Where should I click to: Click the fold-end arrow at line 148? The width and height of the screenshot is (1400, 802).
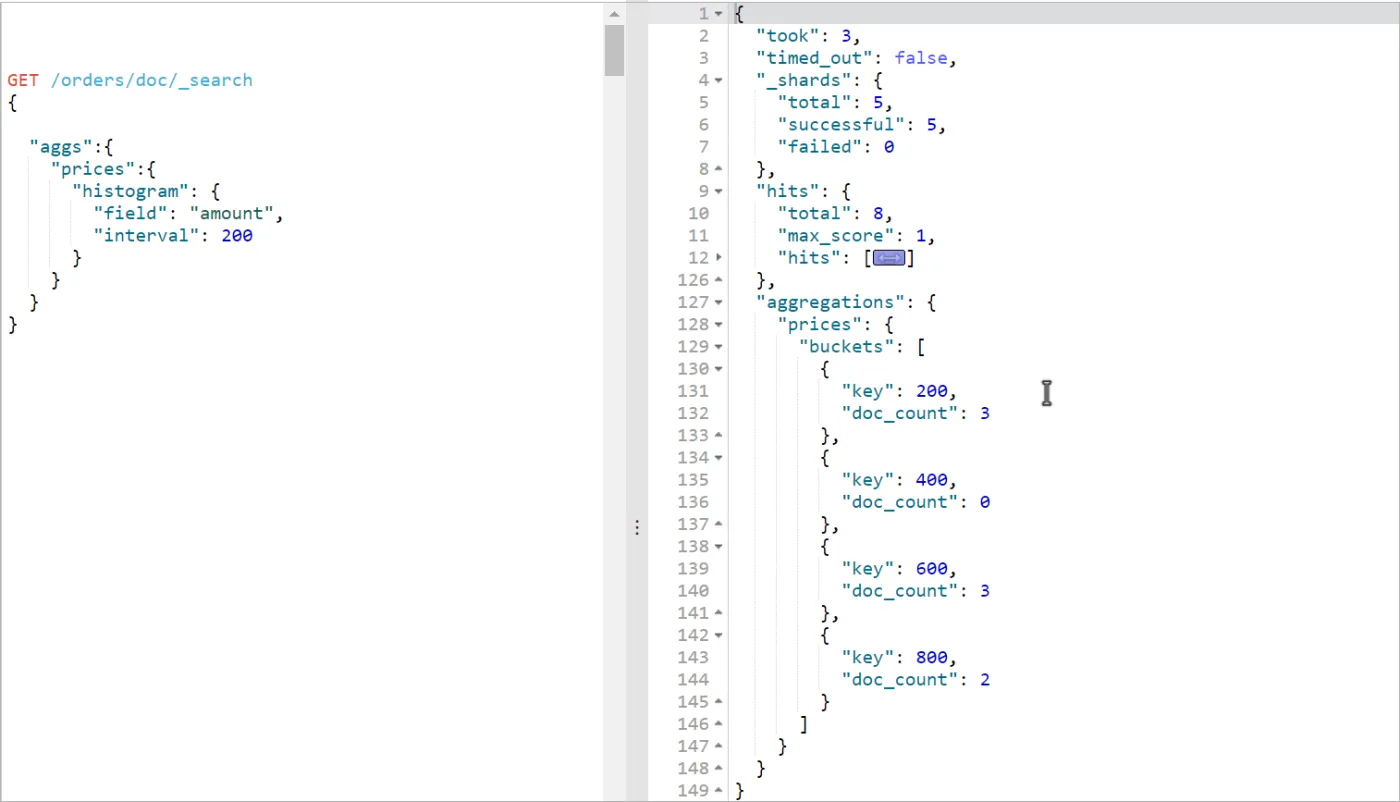point(719,768)
